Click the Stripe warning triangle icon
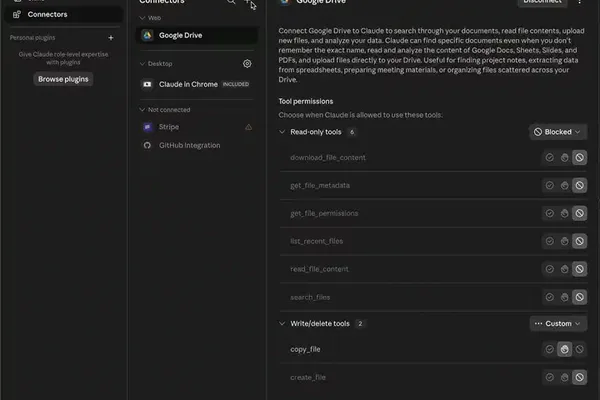This screenshot has width=600, height=400. (x=248, y=127)
